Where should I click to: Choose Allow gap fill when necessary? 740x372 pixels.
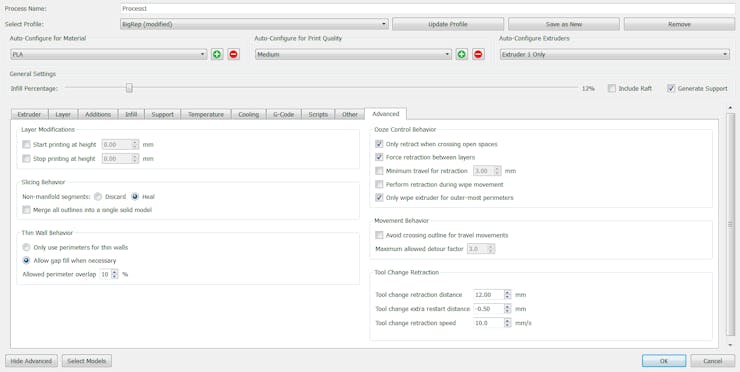coord(26,261)
